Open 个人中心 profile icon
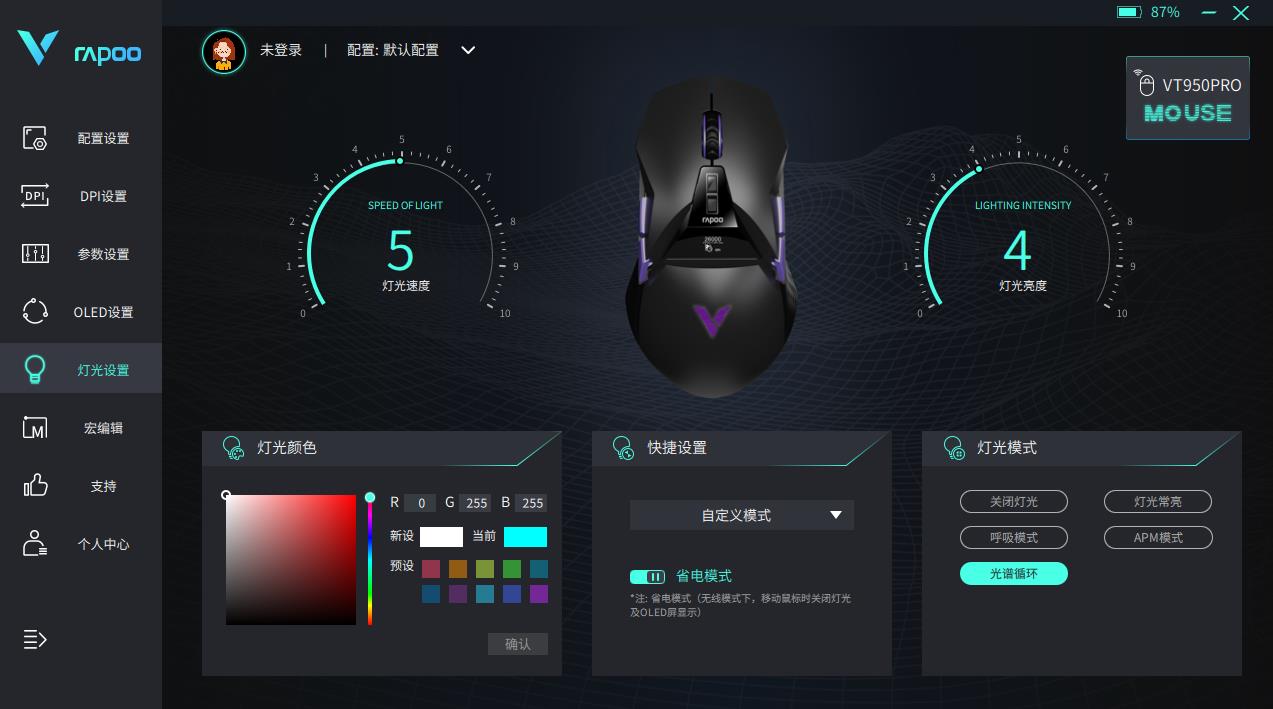The height and width of the screenshot is (709, 1273). (x=35, y=544)
